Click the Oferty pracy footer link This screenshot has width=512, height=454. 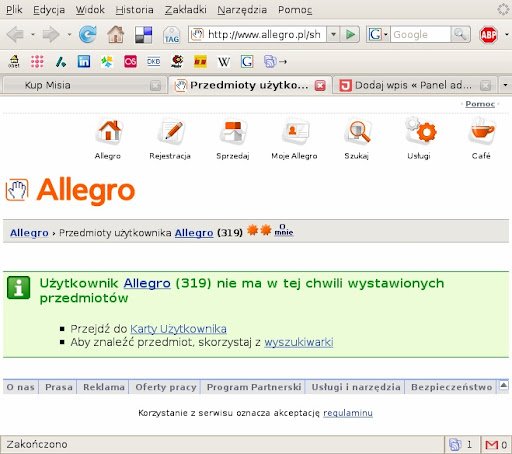pyautogui.click(x=166, y=387)
